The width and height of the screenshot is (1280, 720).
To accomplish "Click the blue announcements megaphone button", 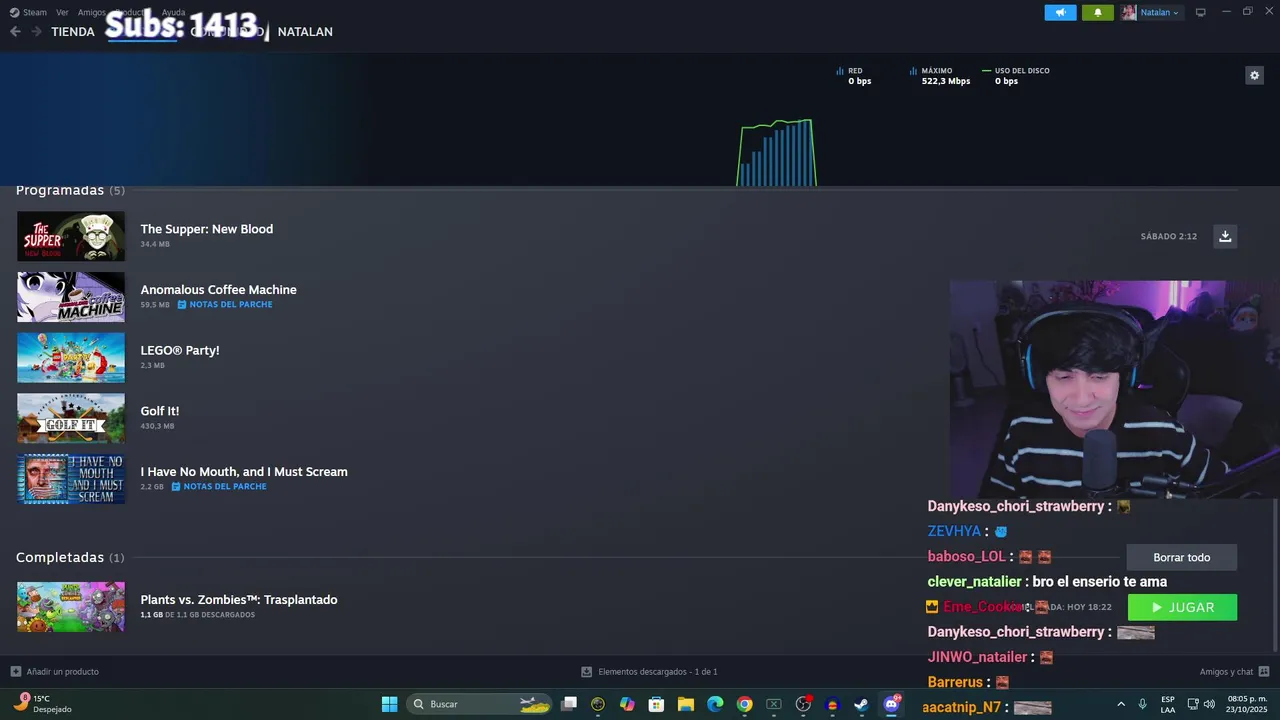I will (1060, 12).
